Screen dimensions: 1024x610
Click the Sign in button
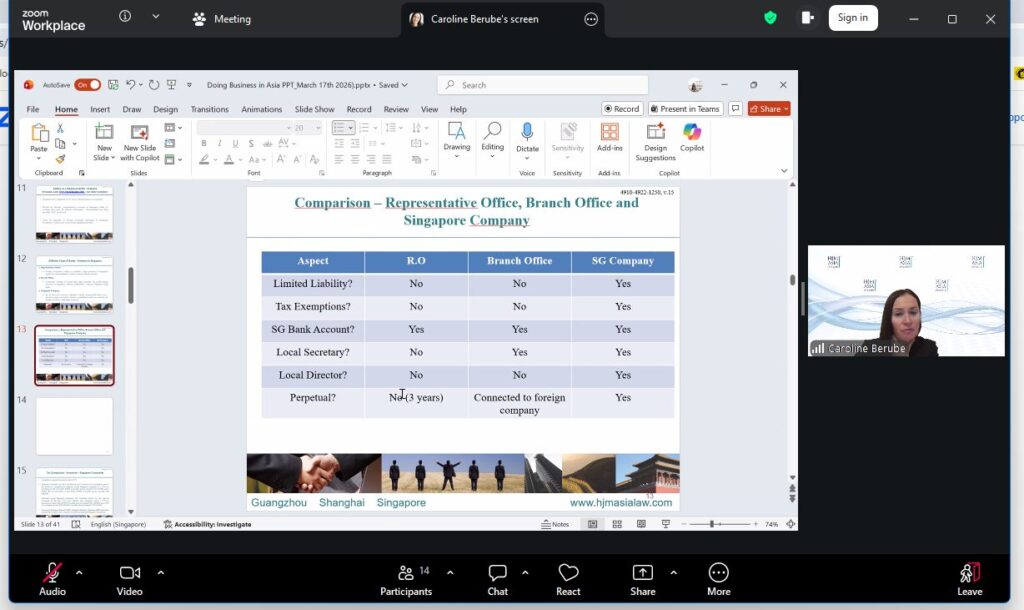click(x=853, y=18)
